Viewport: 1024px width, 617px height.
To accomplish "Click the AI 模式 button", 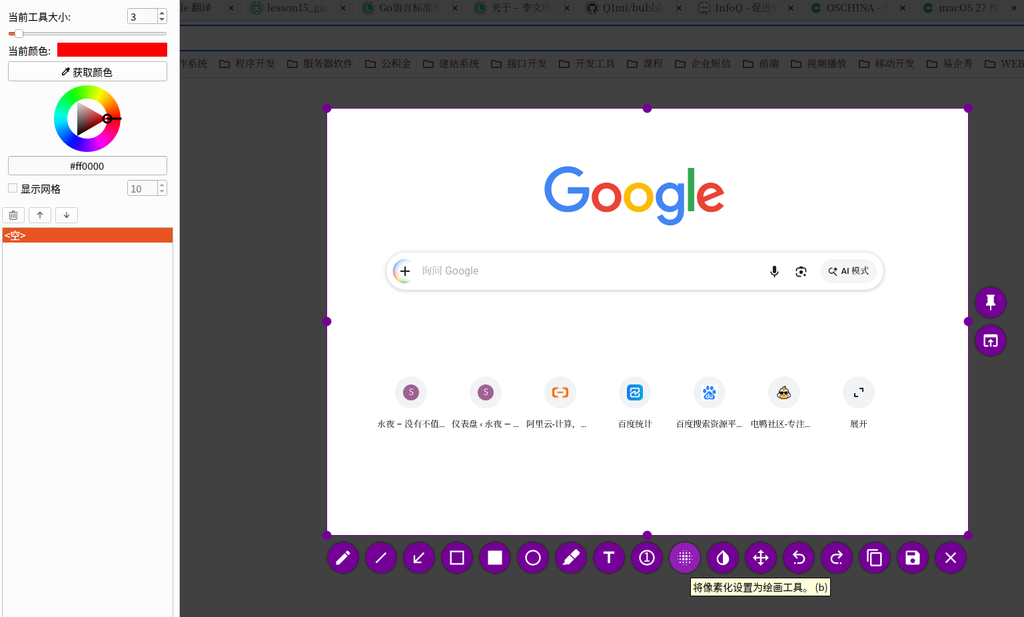I will tap(848, 271).
